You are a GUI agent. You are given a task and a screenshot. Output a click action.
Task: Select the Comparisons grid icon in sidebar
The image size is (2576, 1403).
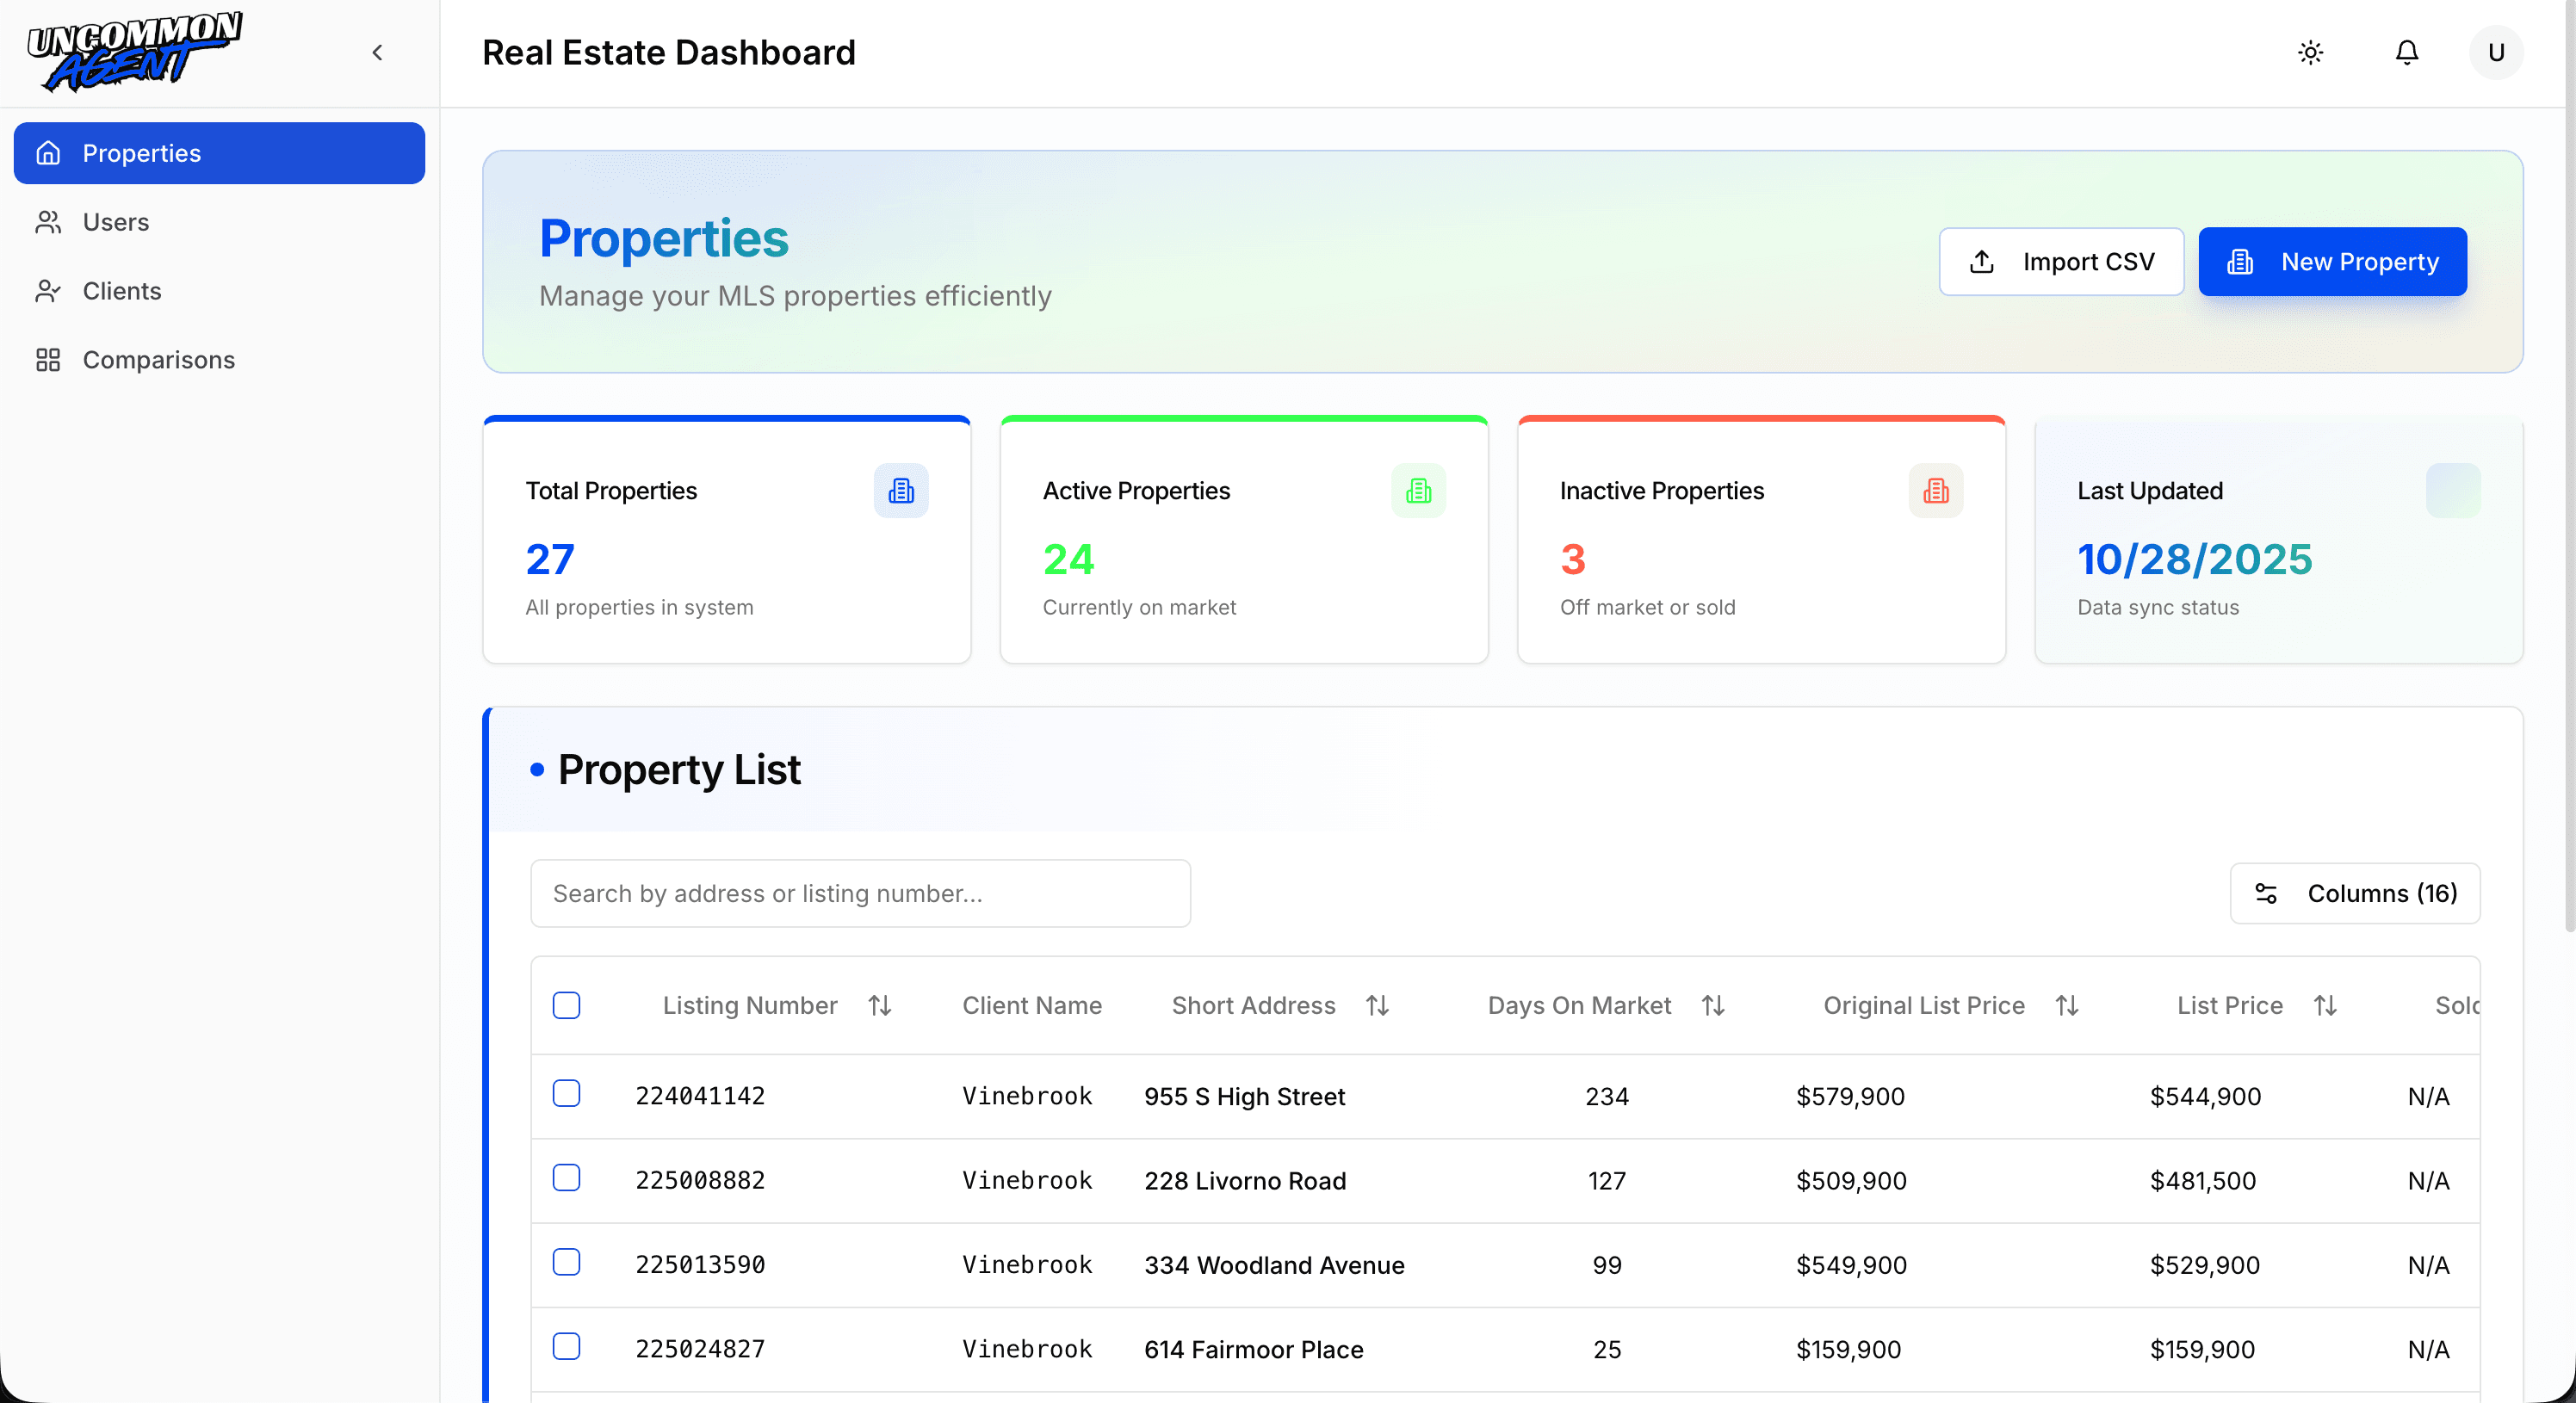(49, 359)
